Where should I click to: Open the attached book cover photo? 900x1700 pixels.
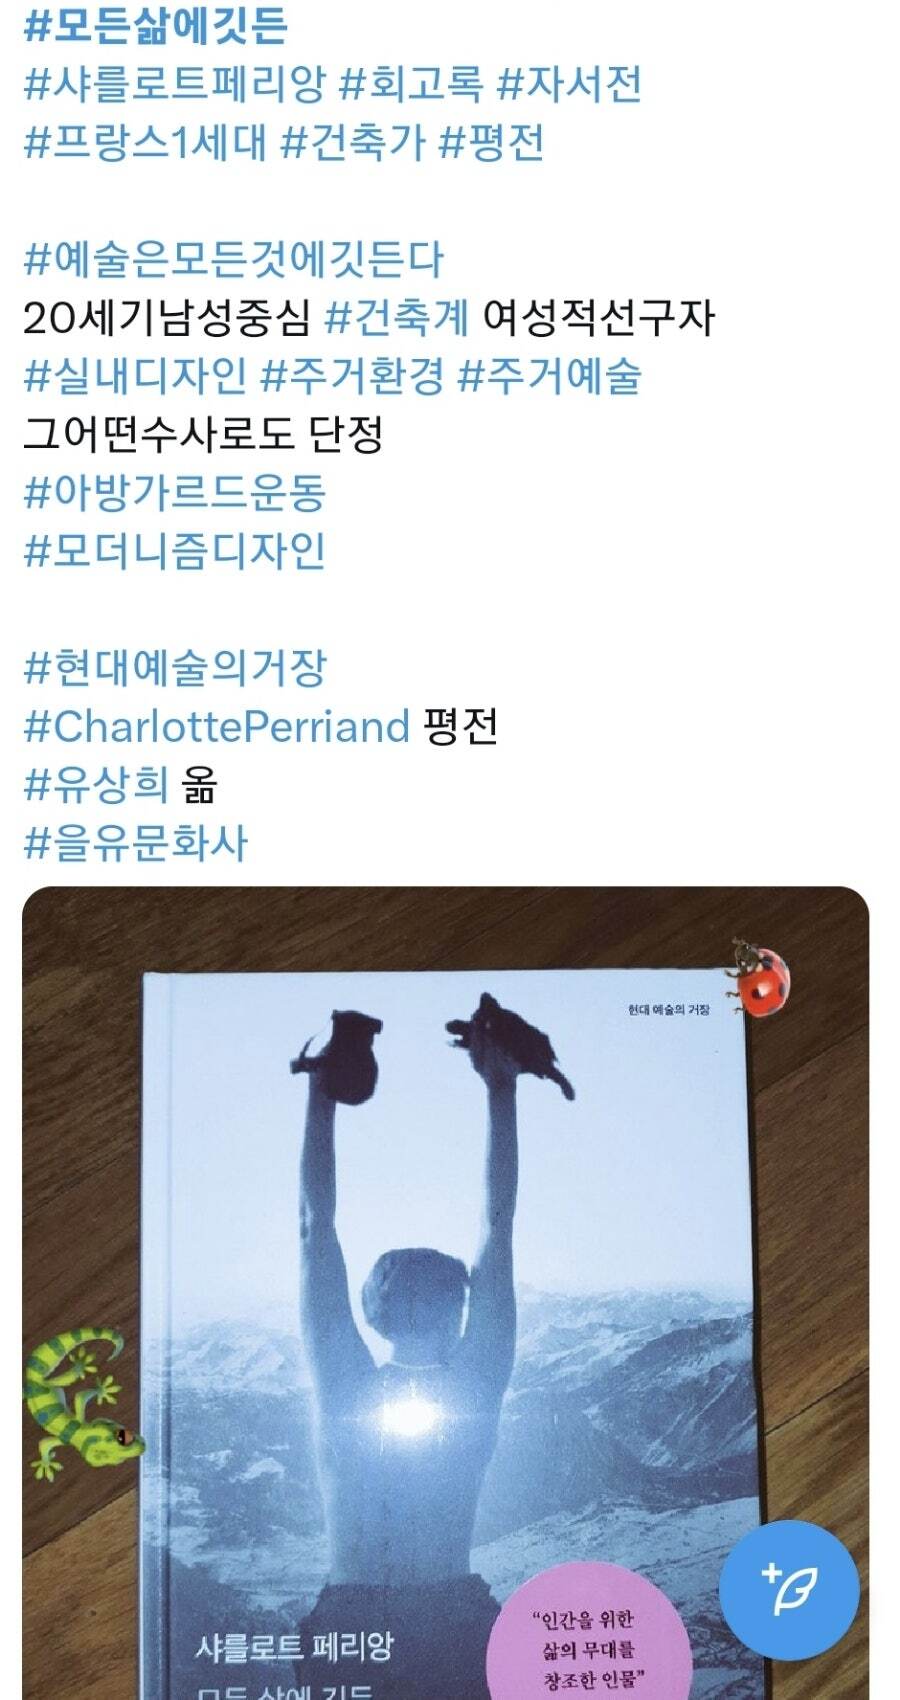[445, 1293]
